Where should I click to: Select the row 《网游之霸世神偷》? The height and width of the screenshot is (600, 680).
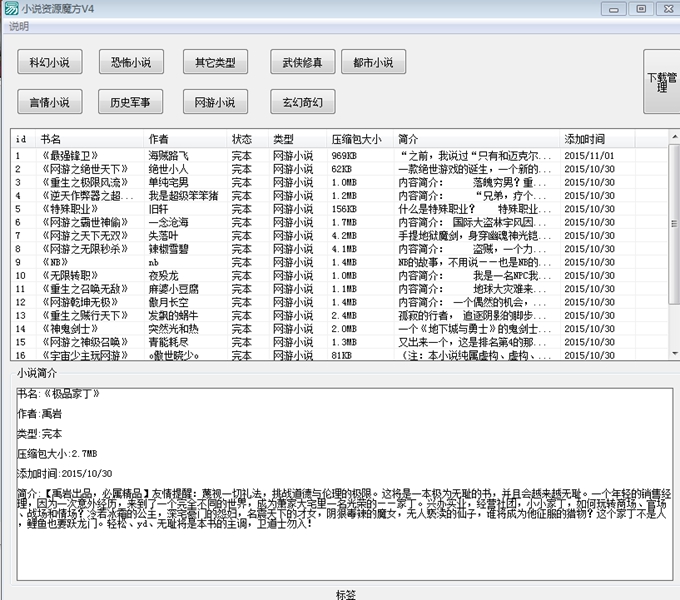click(x=339, y=222)
